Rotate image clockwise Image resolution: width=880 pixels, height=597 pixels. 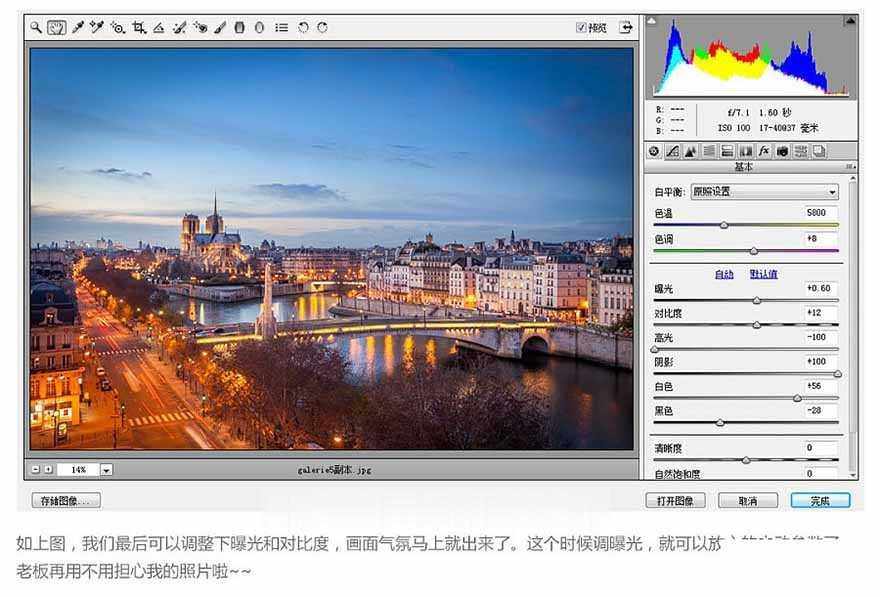point(322,27)
